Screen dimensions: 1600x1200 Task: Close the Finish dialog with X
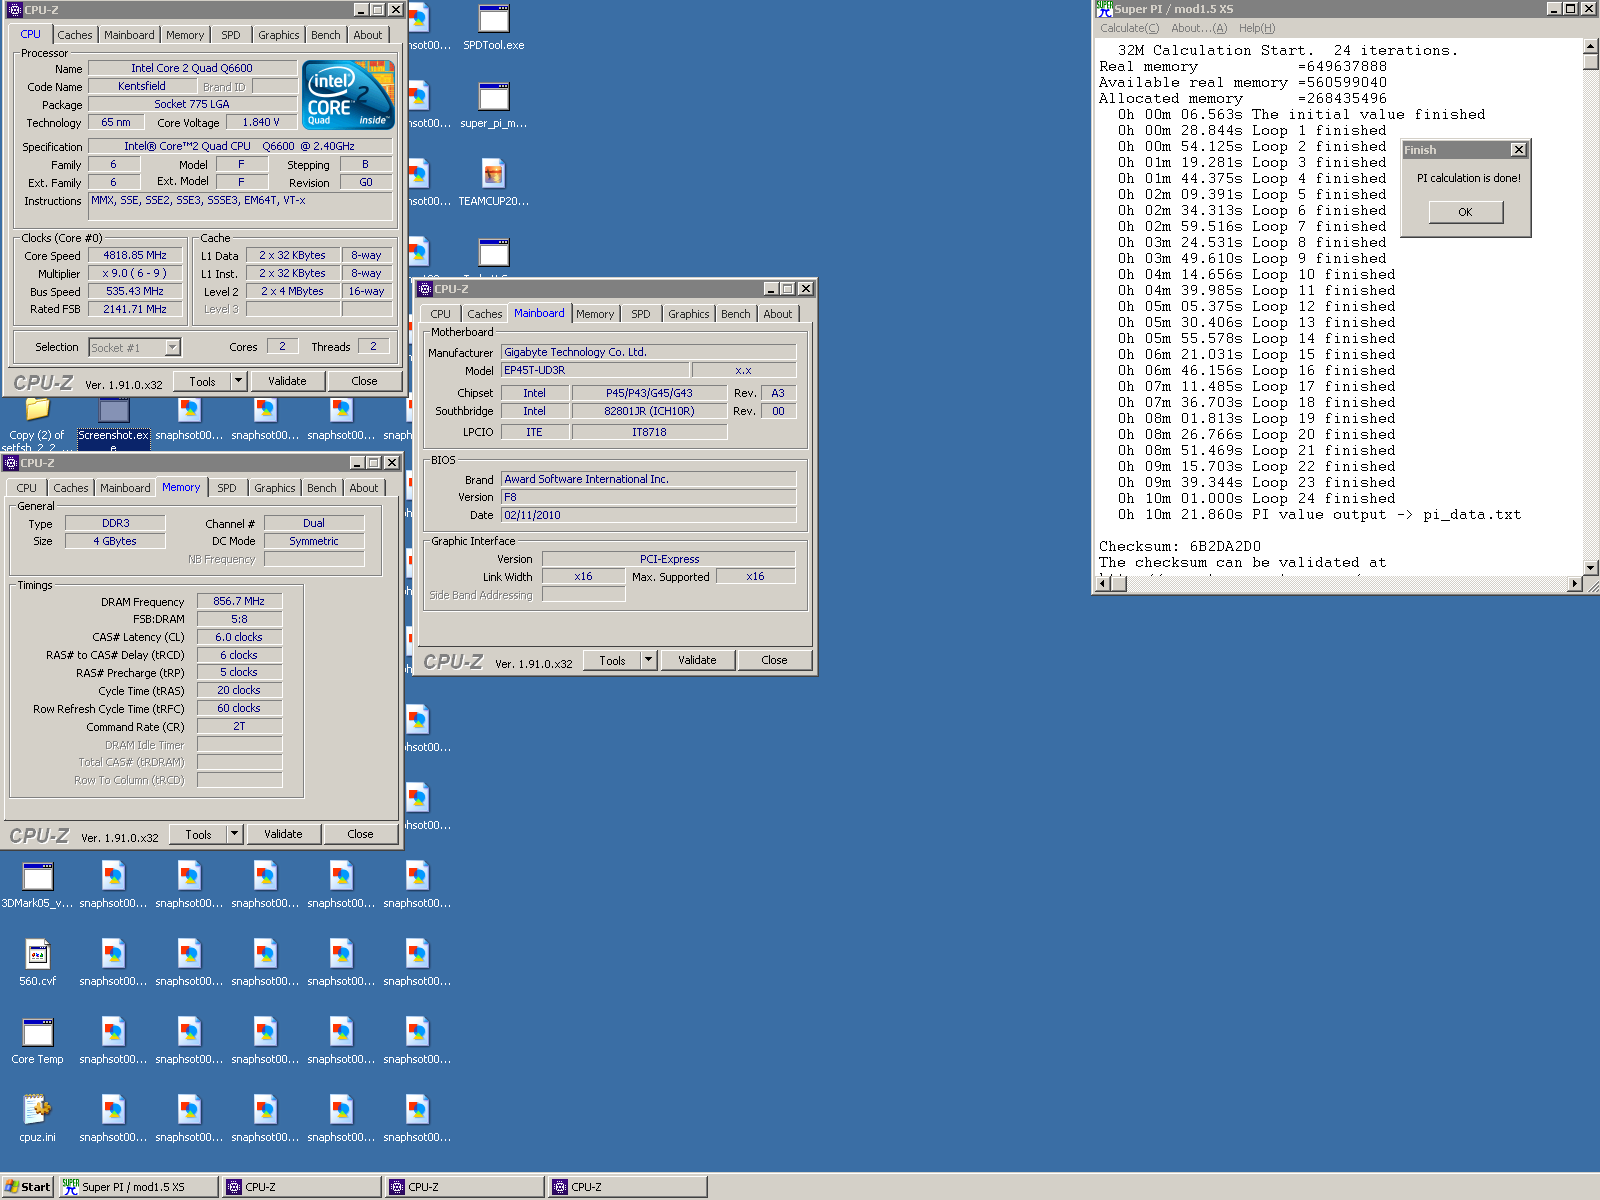(x=1518, y=149)
